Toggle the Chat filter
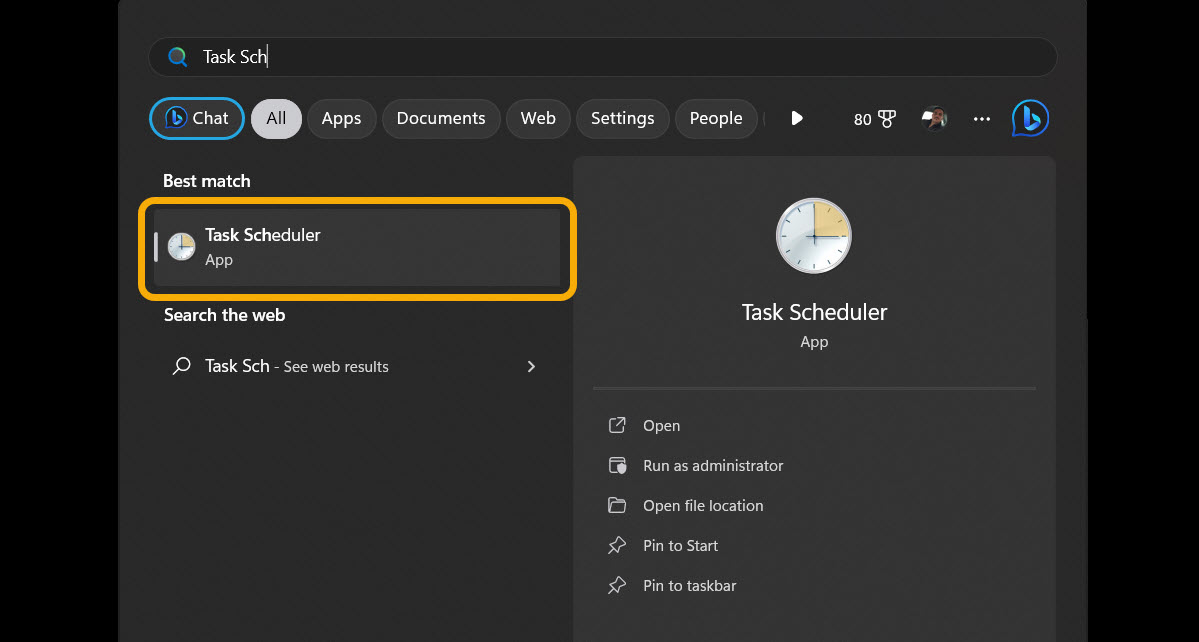Image resolution: width=1199 pixels, height=642 pixels. [x=196, y=118]
